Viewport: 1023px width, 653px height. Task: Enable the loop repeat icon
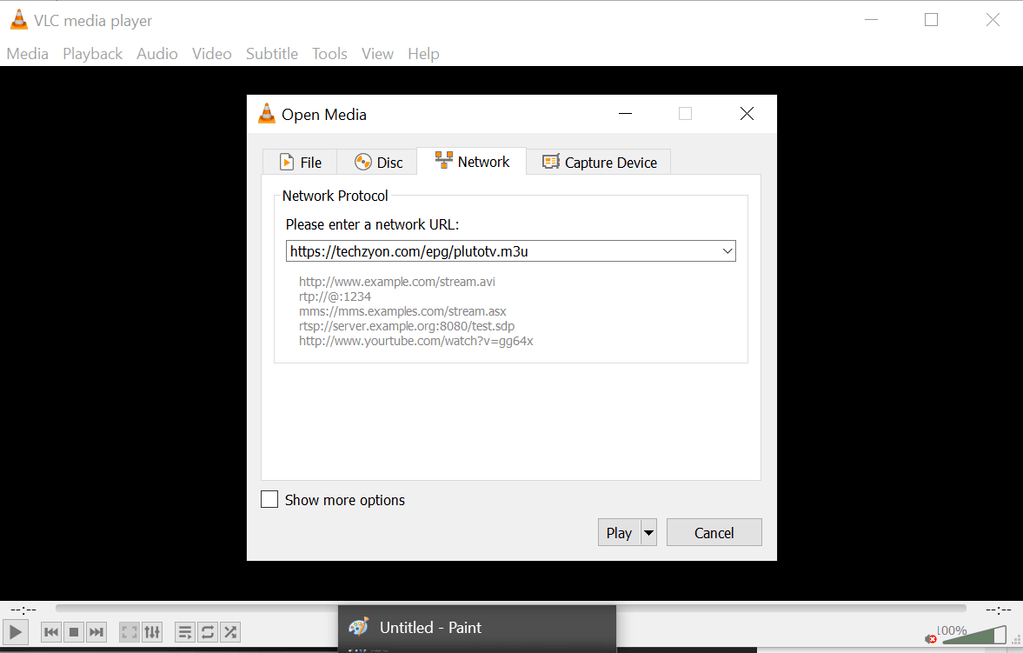coord(207,631)
